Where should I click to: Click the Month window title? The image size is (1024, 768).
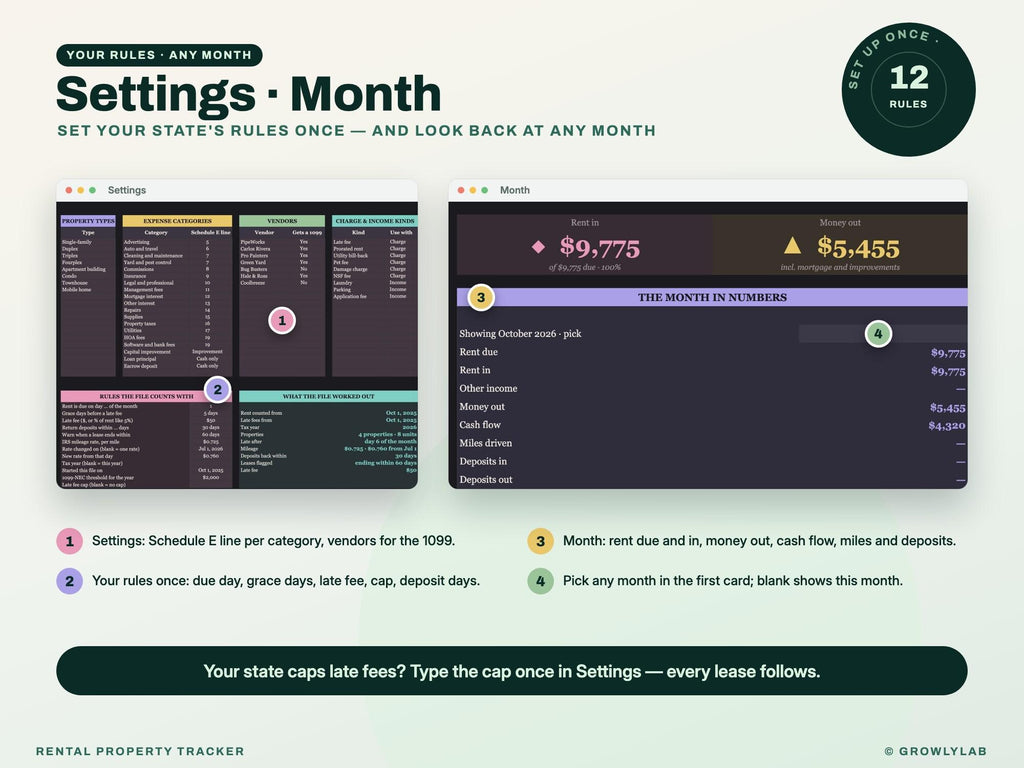click(515, 190)
